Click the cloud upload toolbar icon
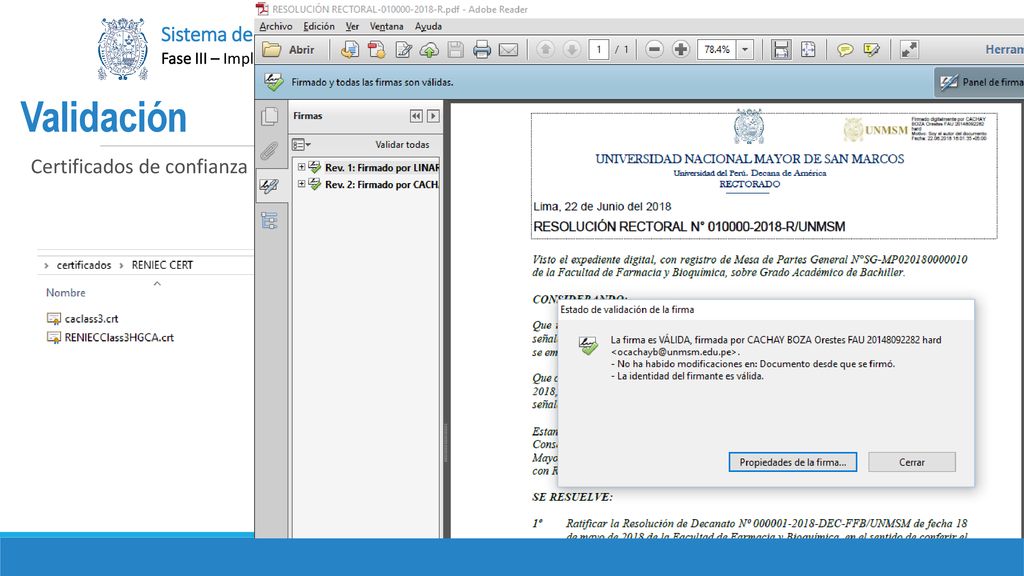The height and width of the screenshot is (576, 1024). click(429, 50)
